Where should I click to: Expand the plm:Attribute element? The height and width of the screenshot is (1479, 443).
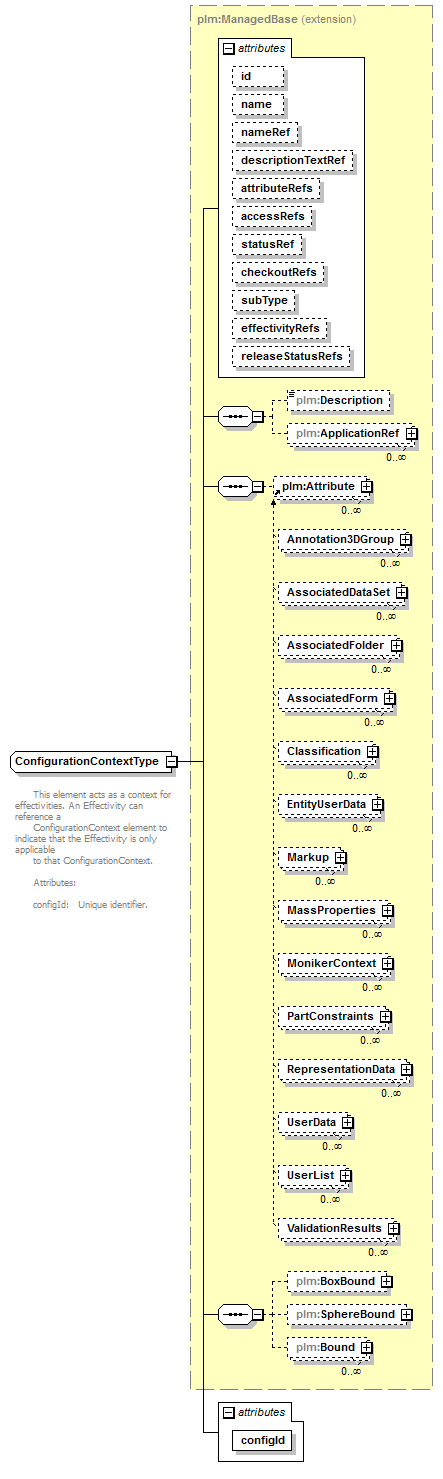point(367,487)
